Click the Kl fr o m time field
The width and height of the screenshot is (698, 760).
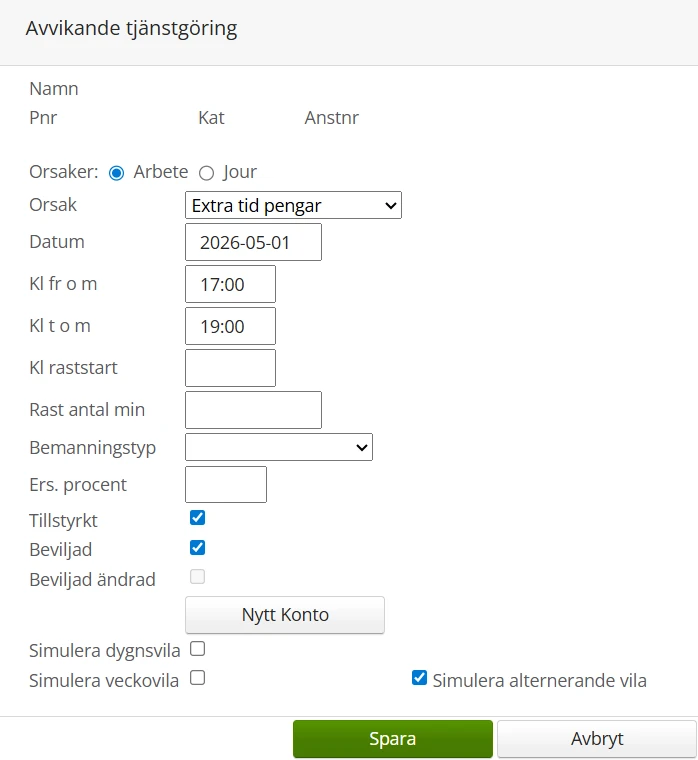coord(231,284)
